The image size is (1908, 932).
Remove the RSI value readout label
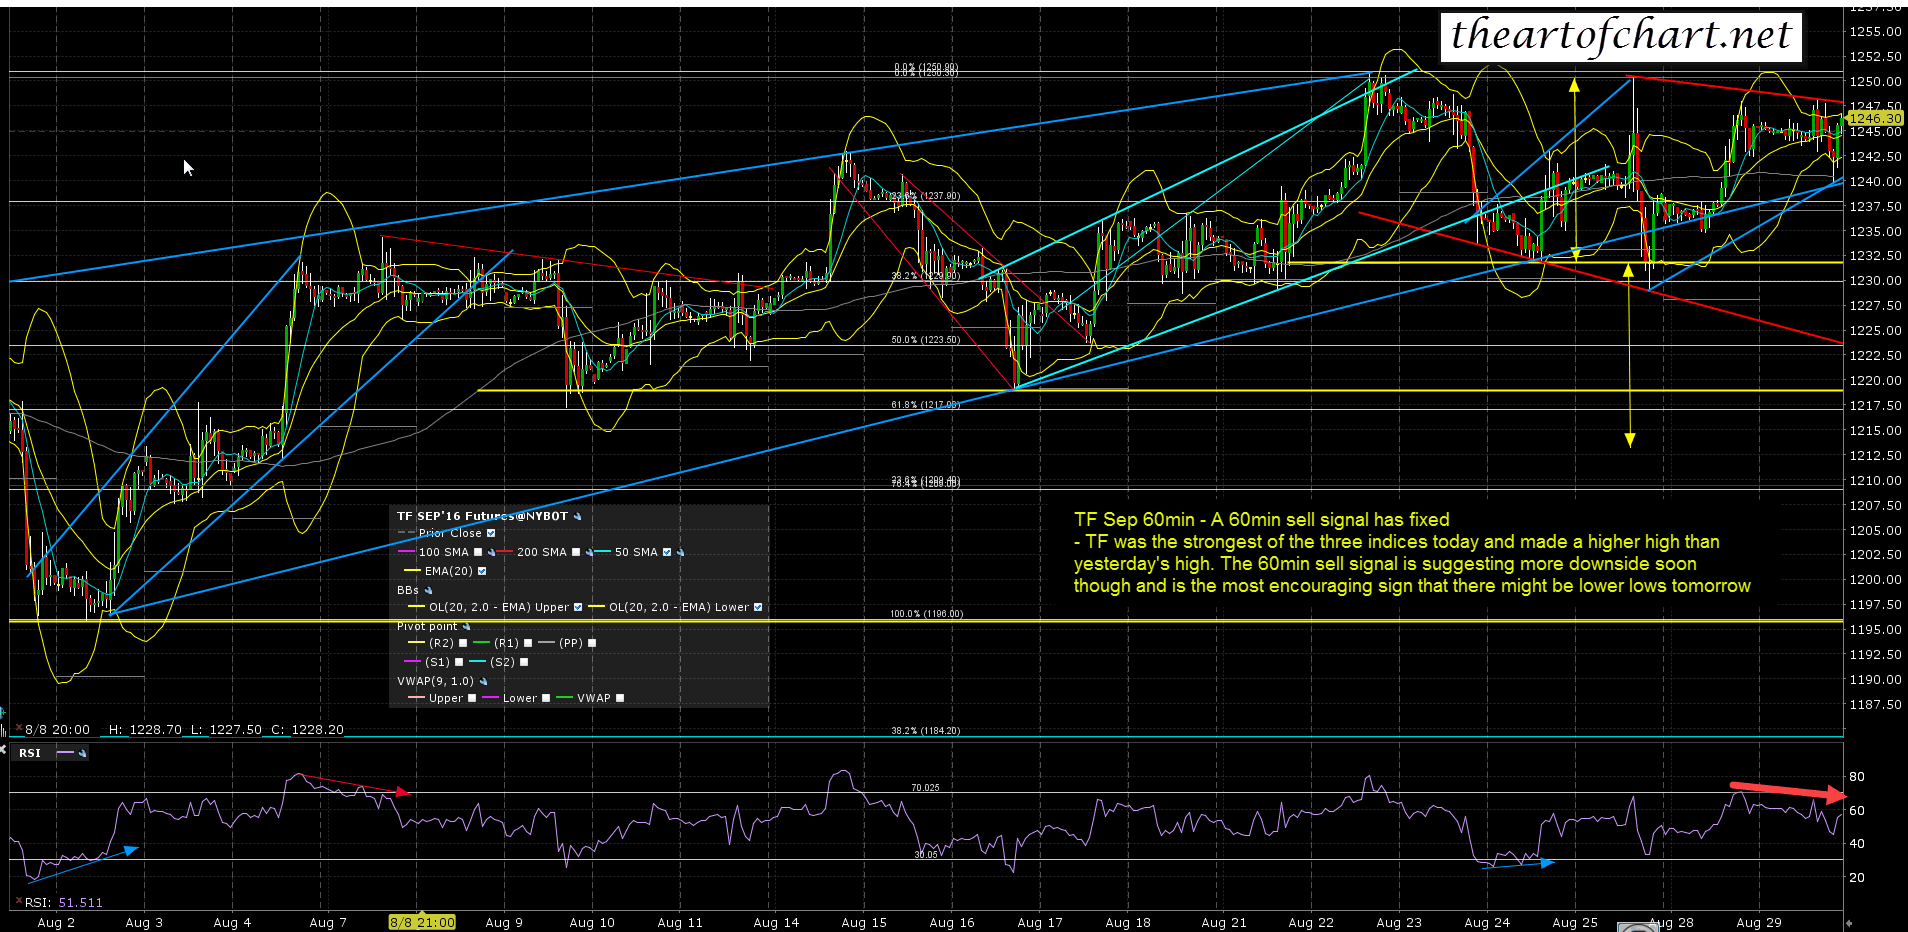(18, 902)
